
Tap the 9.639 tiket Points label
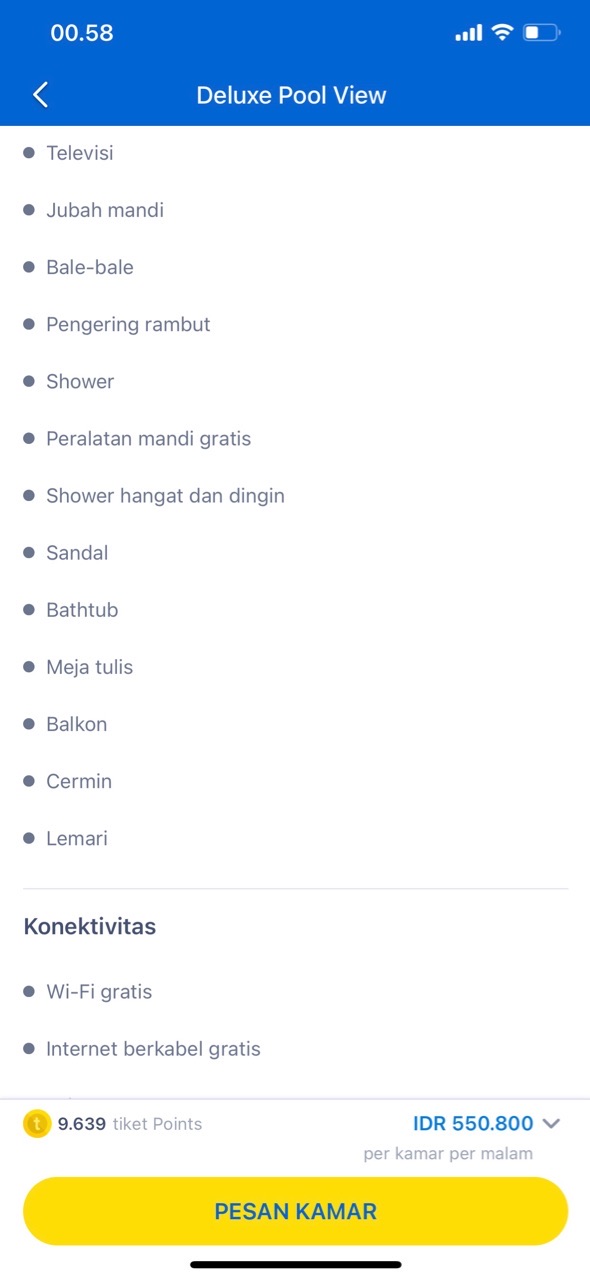coord(130,1124)
